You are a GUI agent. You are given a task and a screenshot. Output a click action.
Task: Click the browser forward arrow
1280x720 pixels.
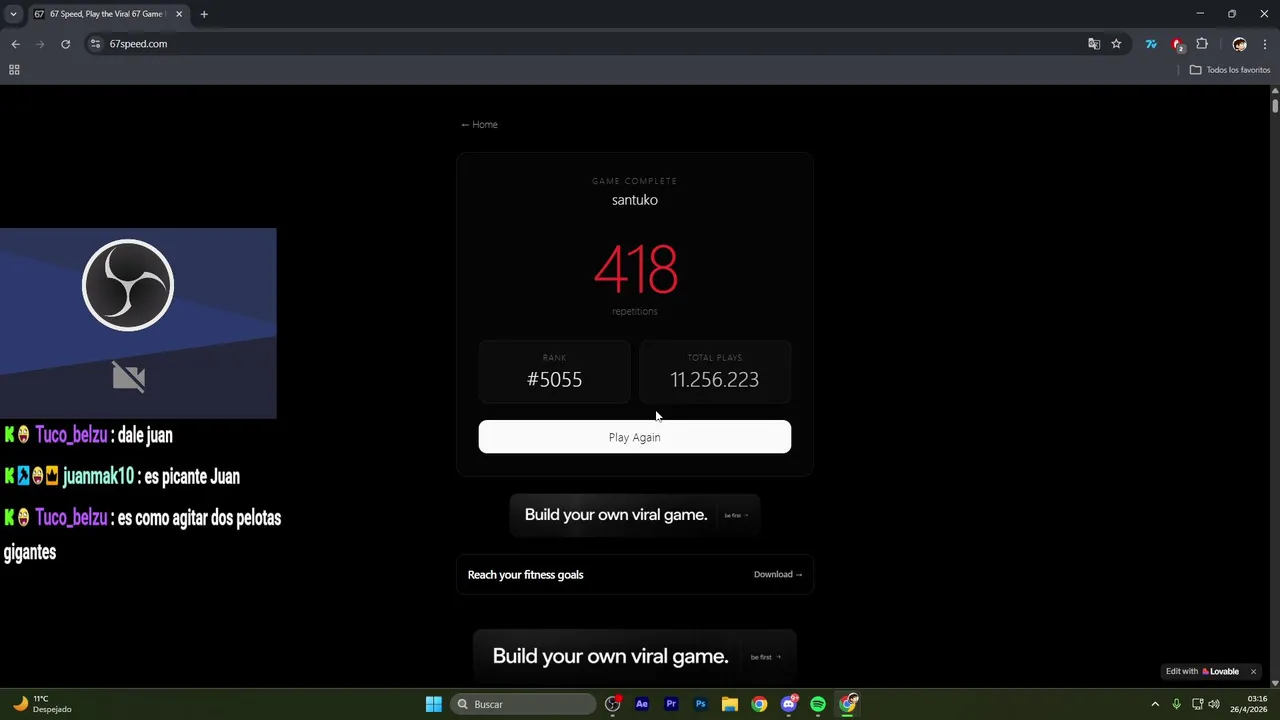click(40, 44)
